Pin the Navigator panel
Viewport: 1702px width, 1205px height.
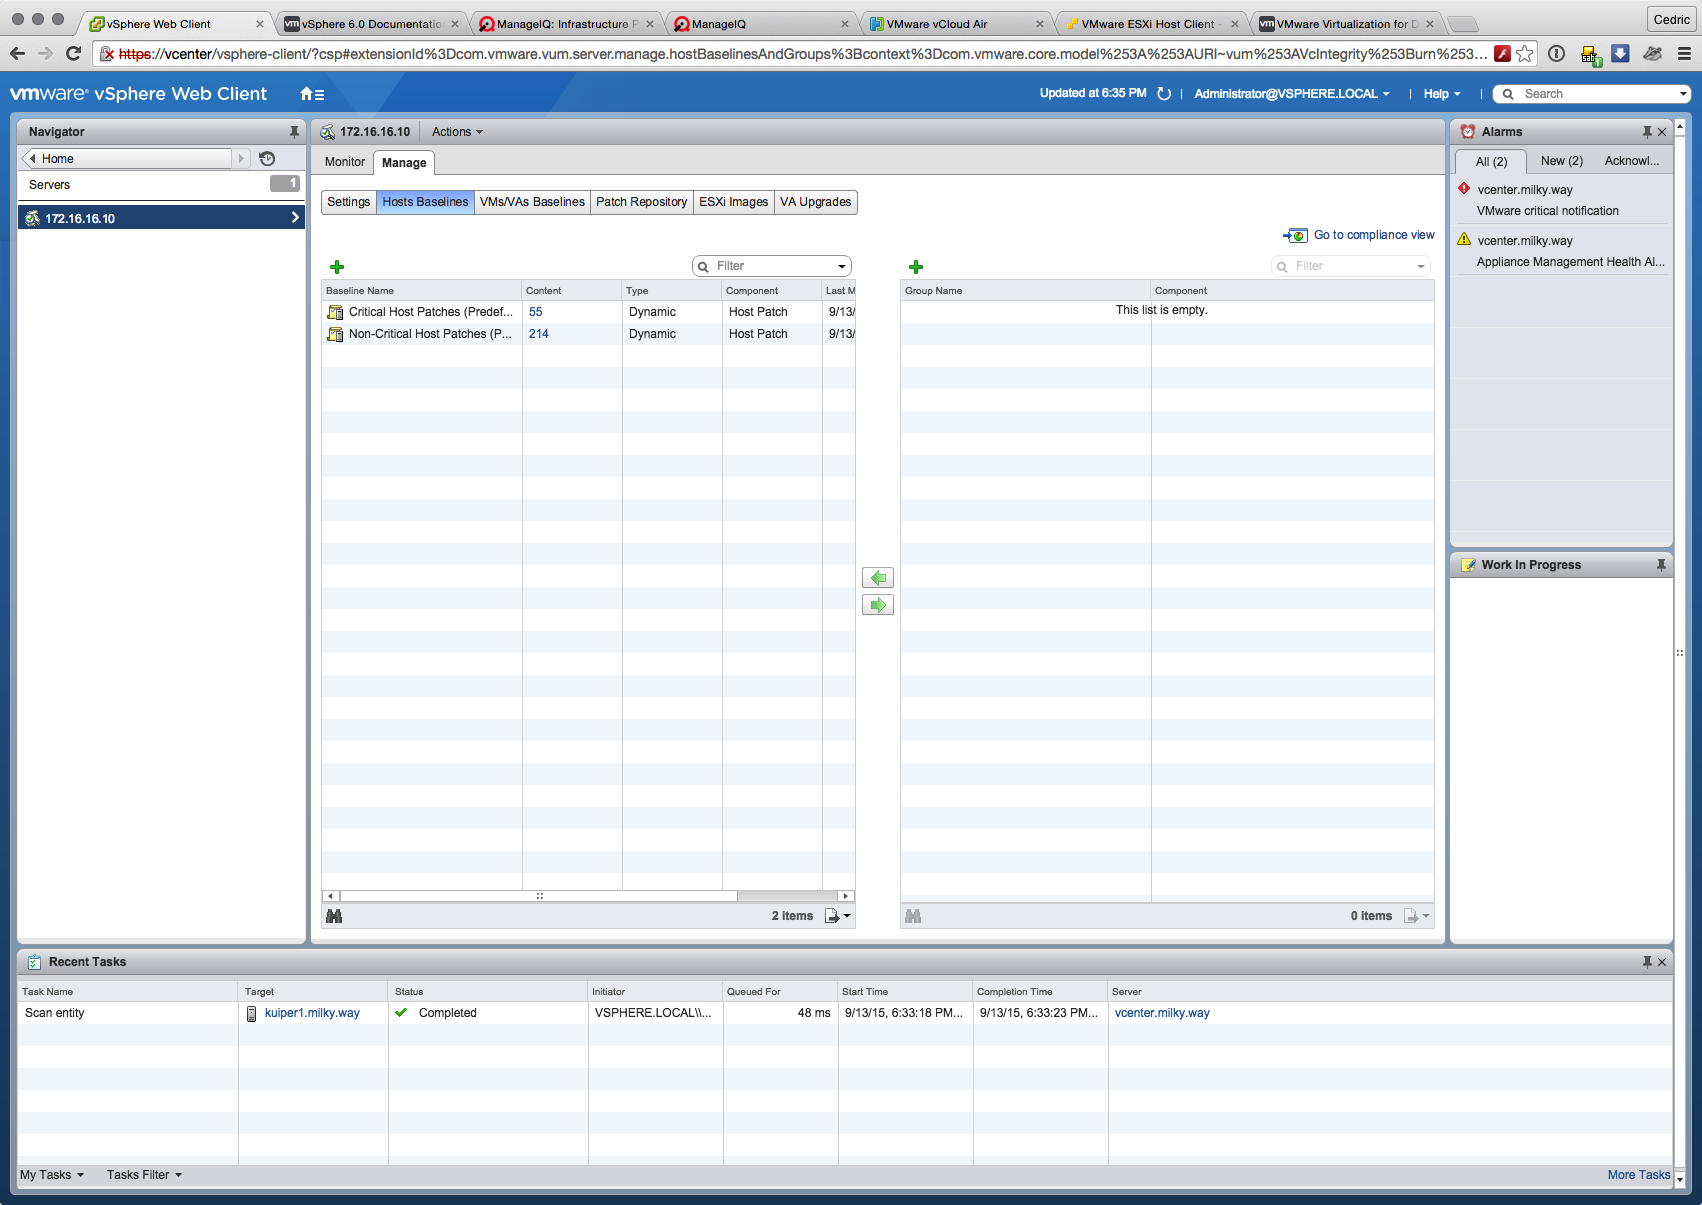pos(294,132)
